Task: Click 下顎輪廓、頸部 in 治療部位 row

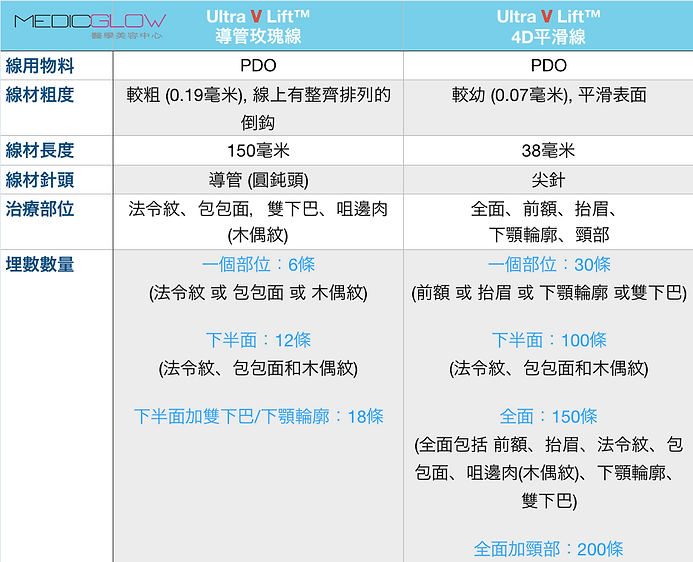Action: 548,235
